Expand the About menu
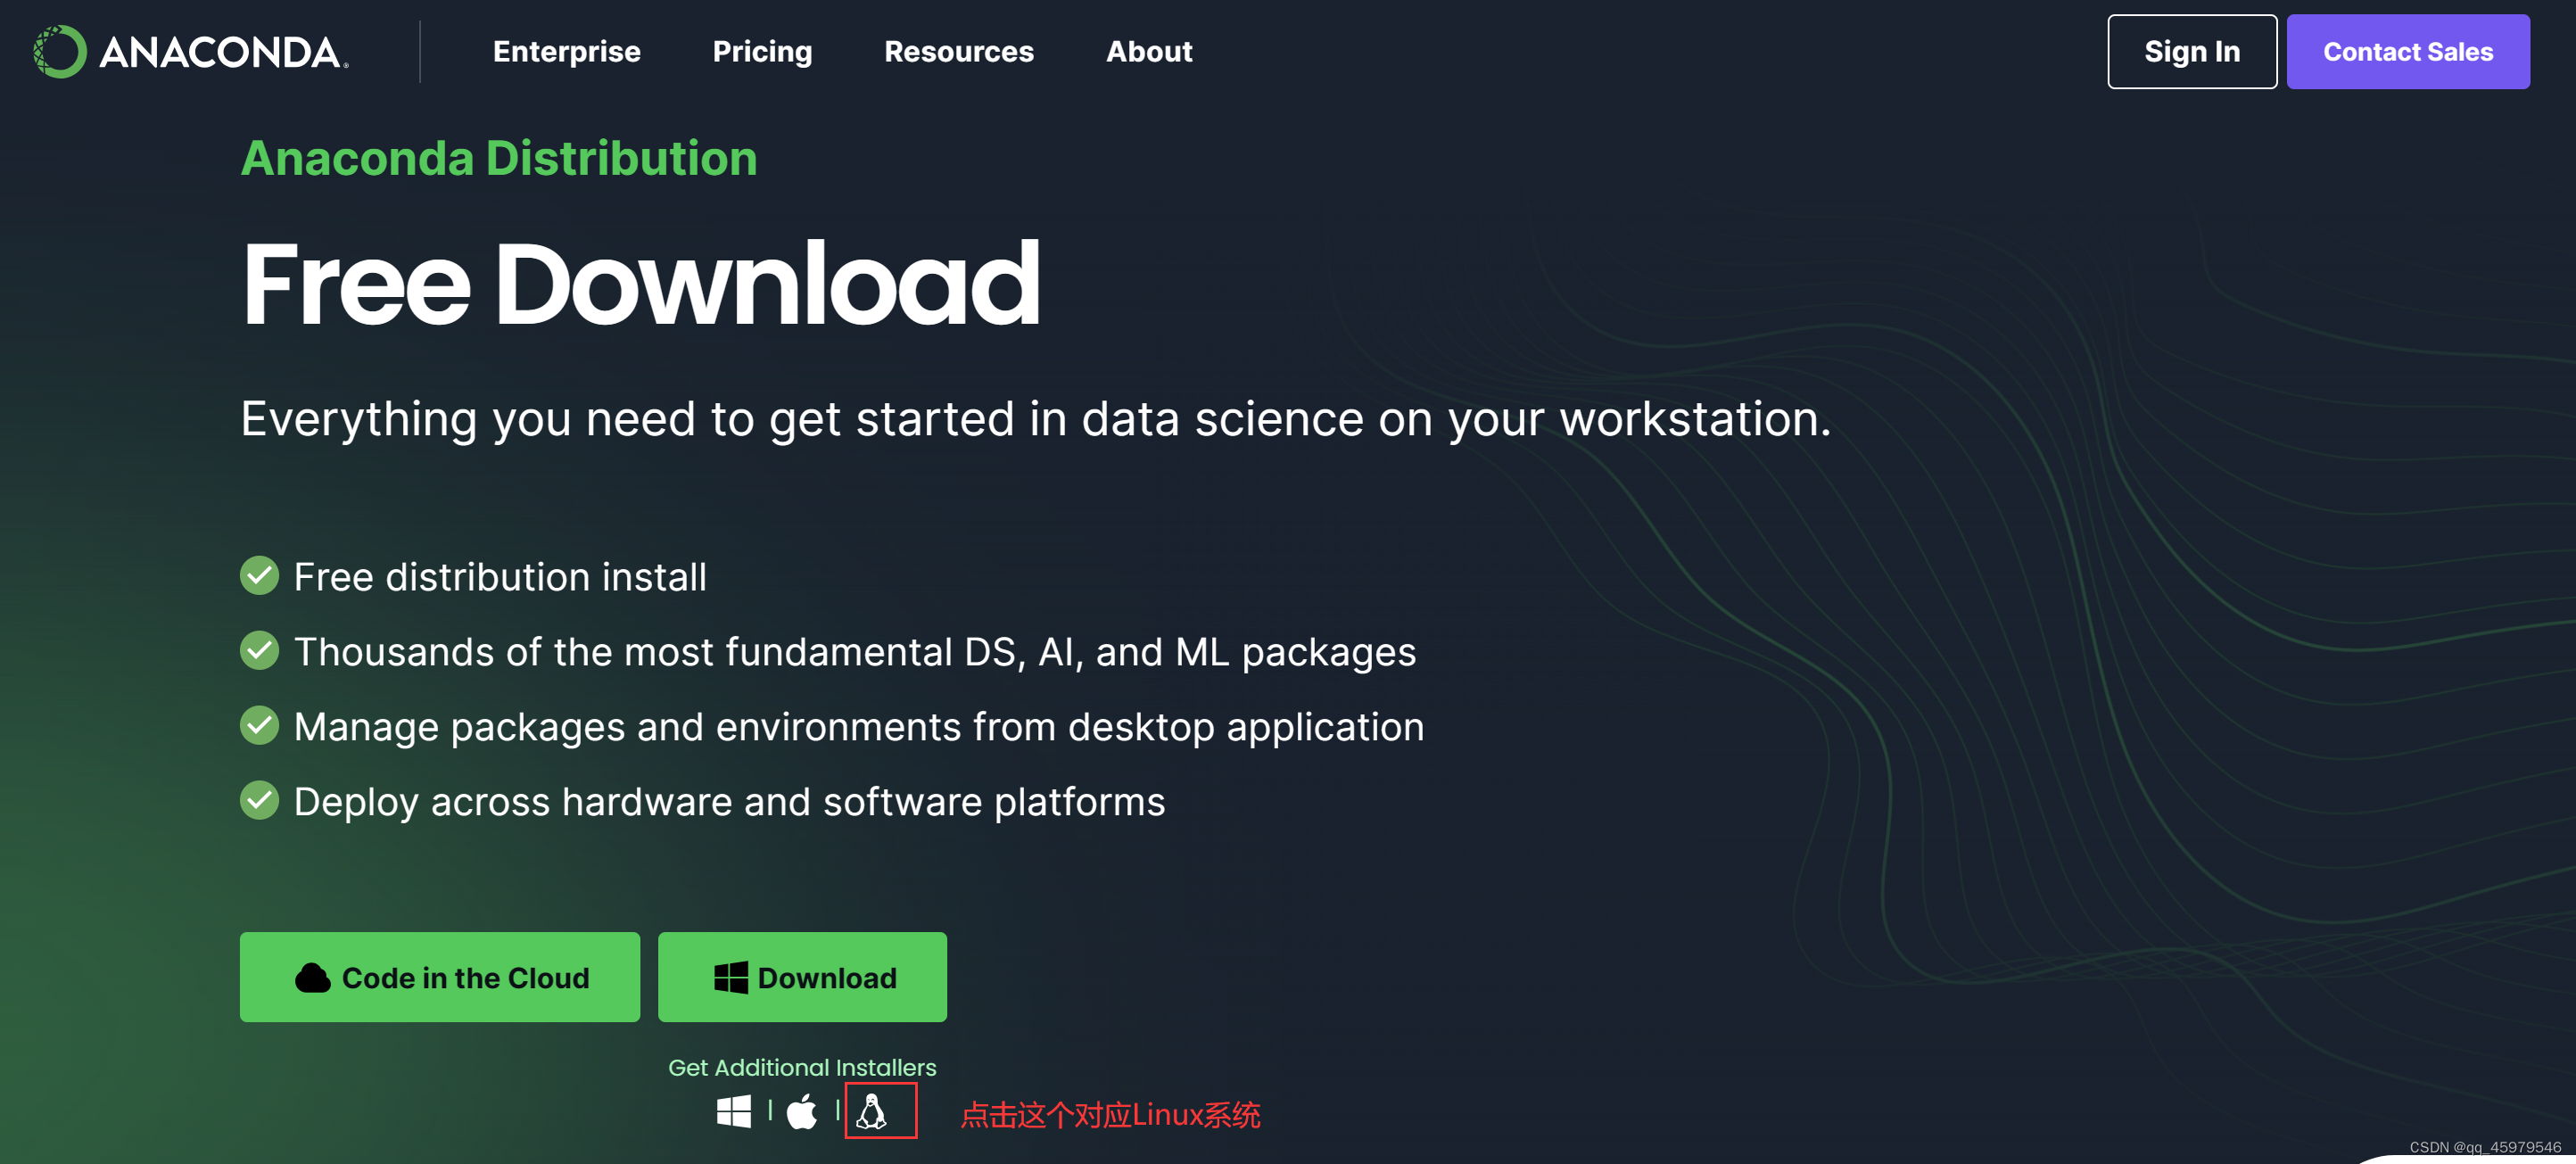This screenshot has height=1164, width=2576. click(x=1148, y=51)
